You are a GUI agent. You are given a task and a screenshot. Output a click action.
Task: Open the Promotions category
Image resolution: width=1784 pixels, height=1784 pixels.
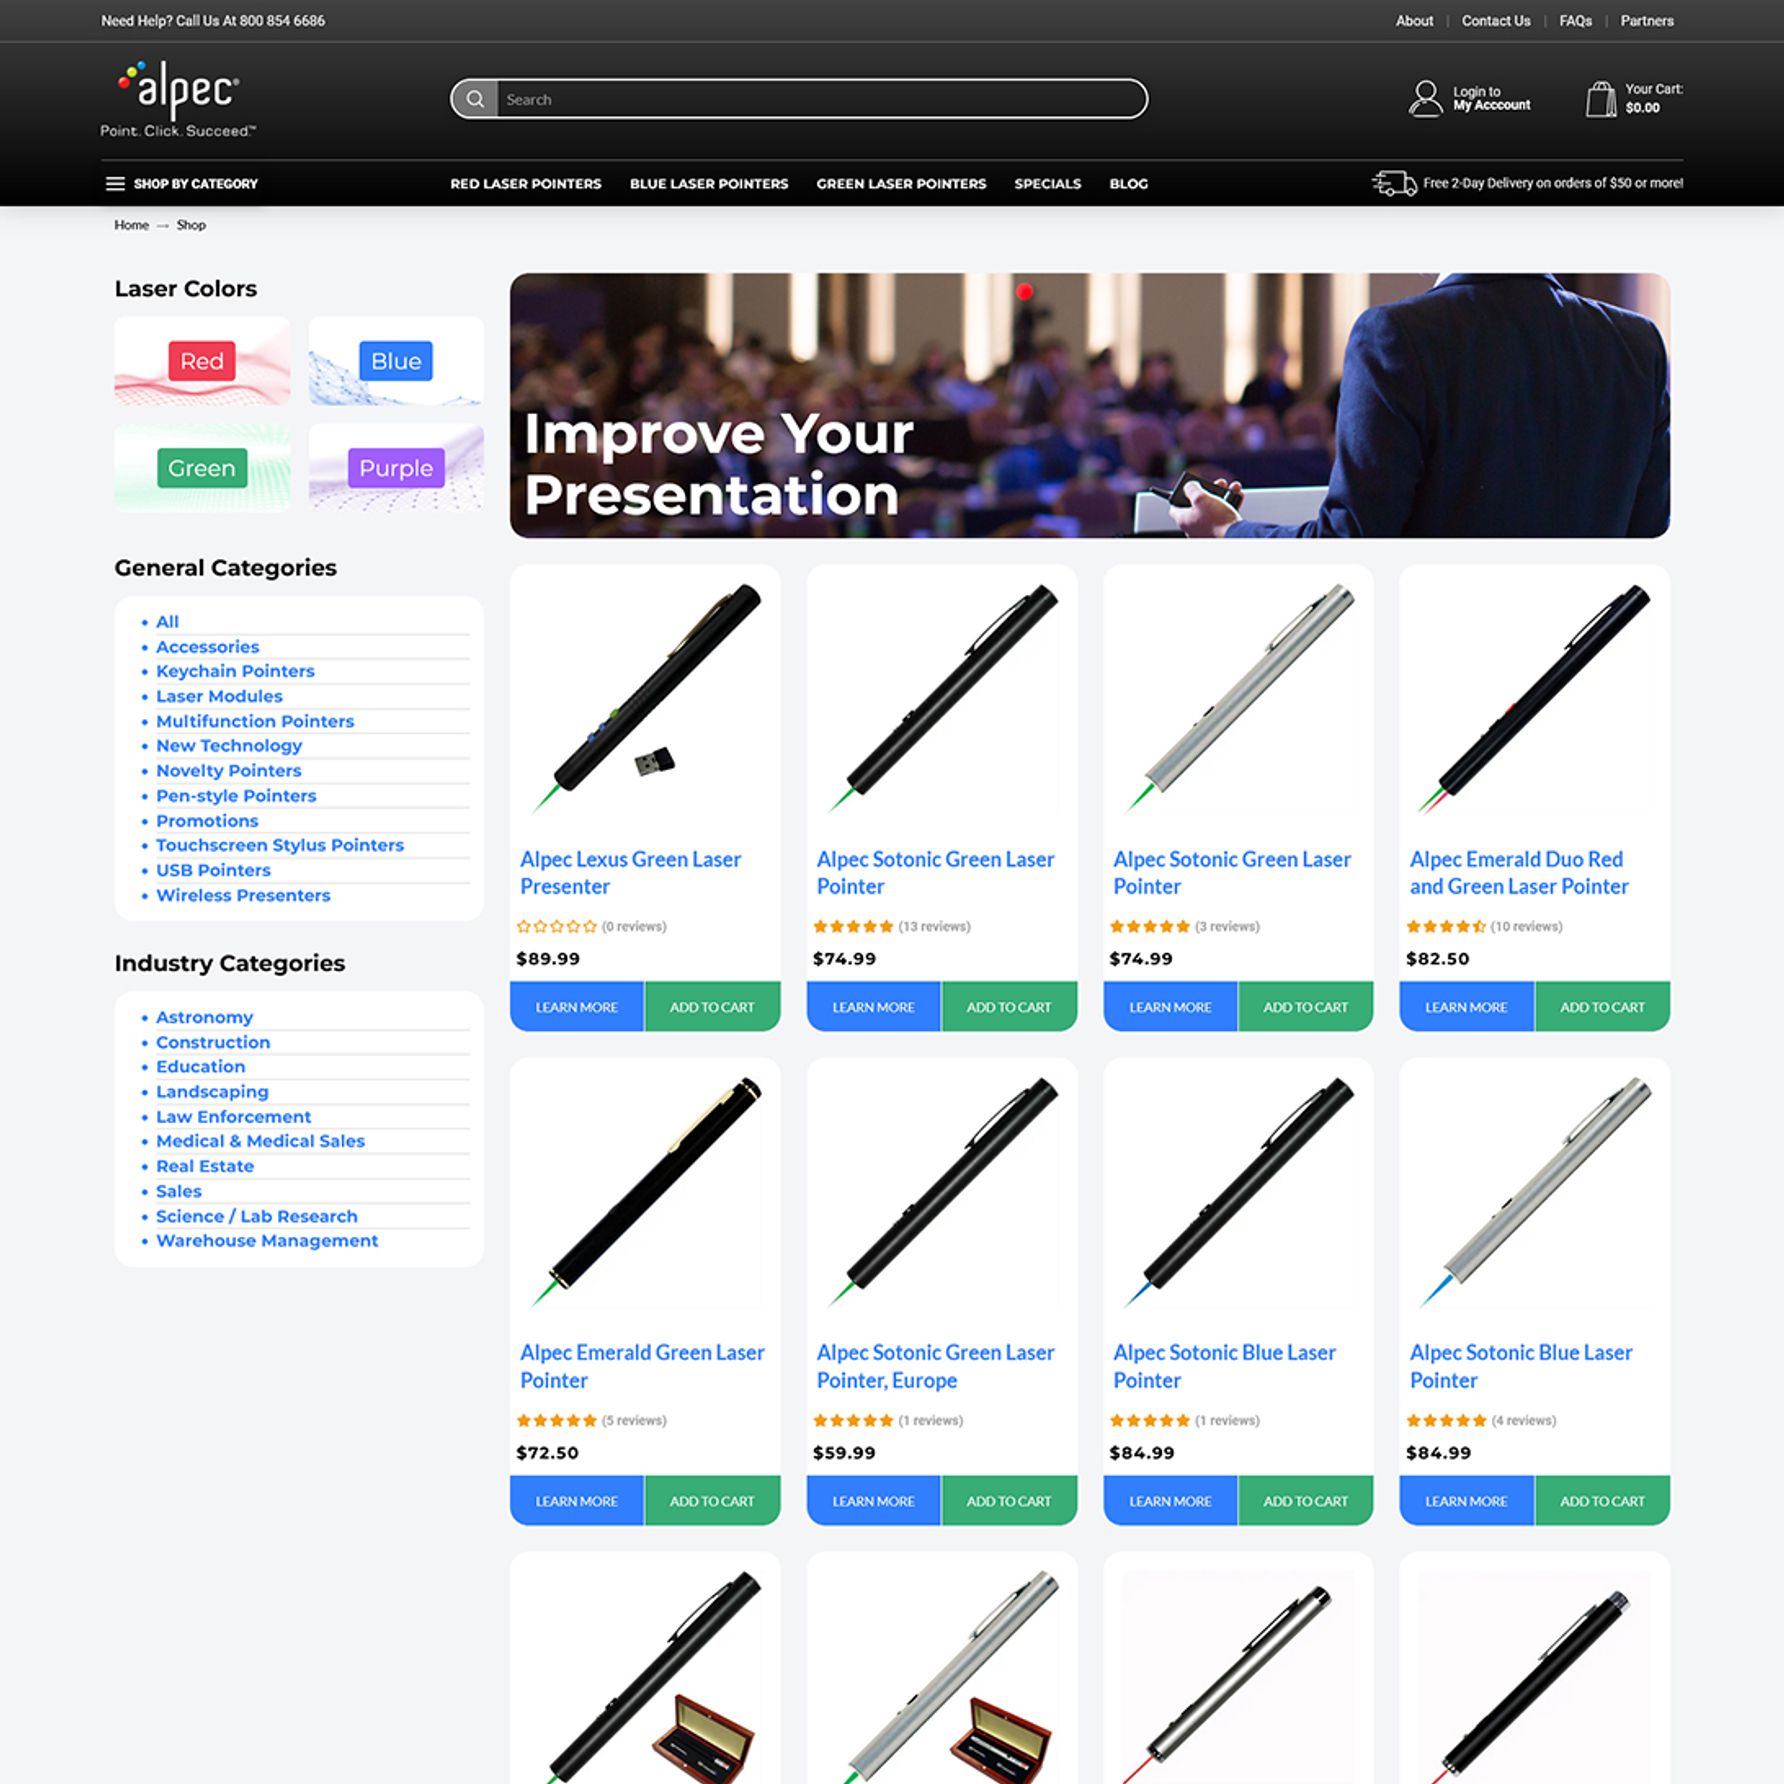(x=207, y=821)
